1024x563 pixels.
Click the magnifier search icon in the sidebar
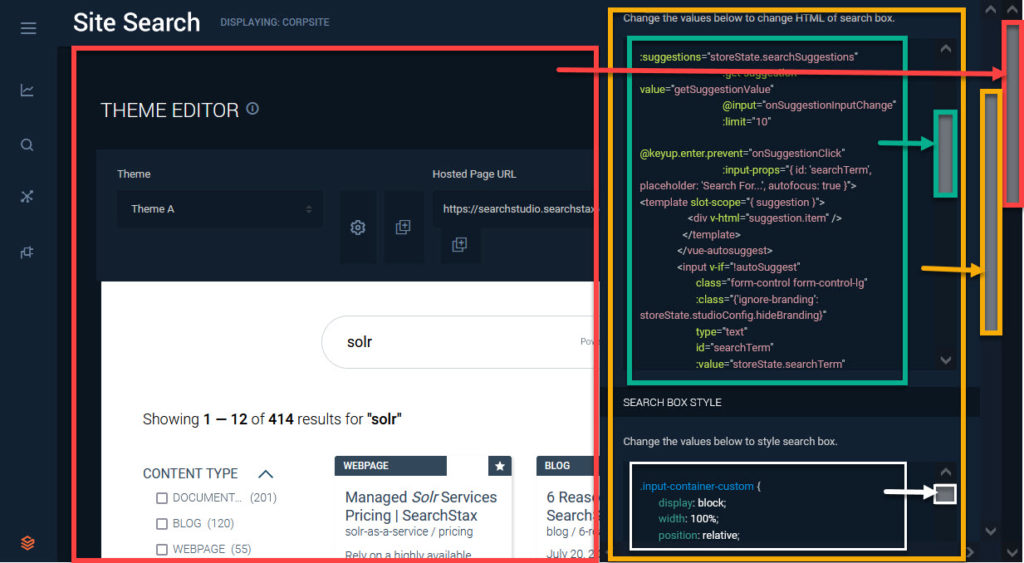[x=27, y=144]
